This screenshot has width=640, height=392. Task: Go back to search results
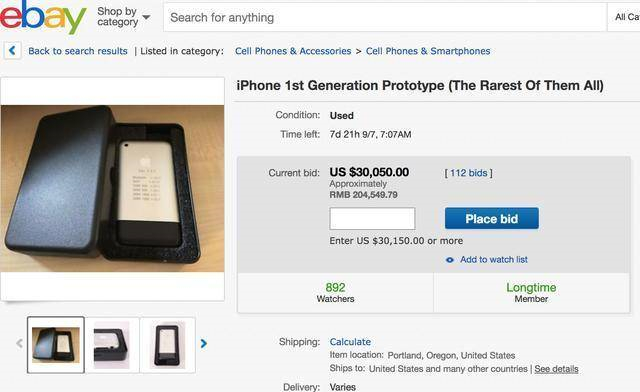[x=78, y=51]
